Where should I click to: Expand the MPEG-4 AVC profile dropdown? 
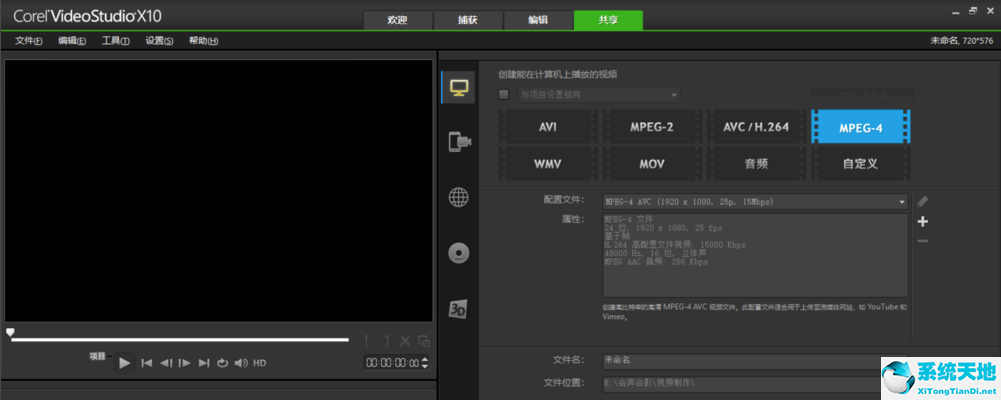tap(755, 202)
